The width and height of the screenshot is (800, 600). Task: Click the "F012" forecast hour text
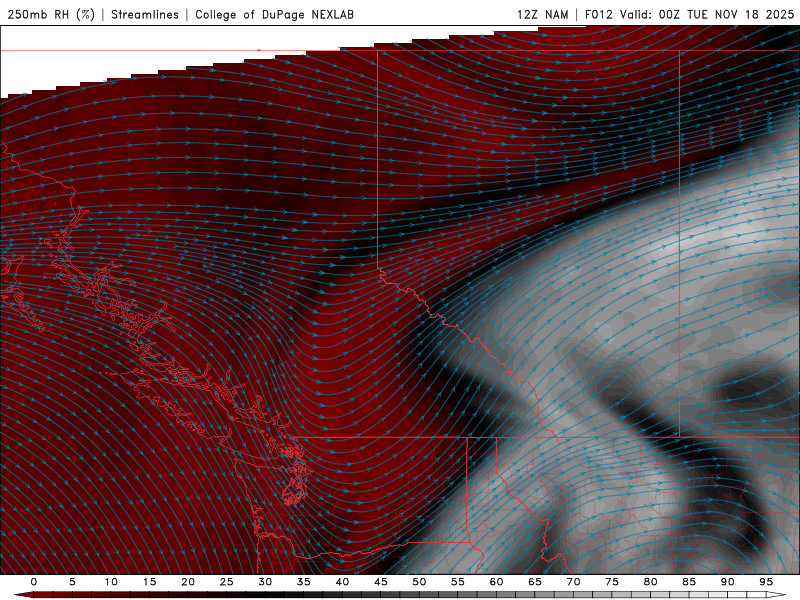[x=598, y=14]
